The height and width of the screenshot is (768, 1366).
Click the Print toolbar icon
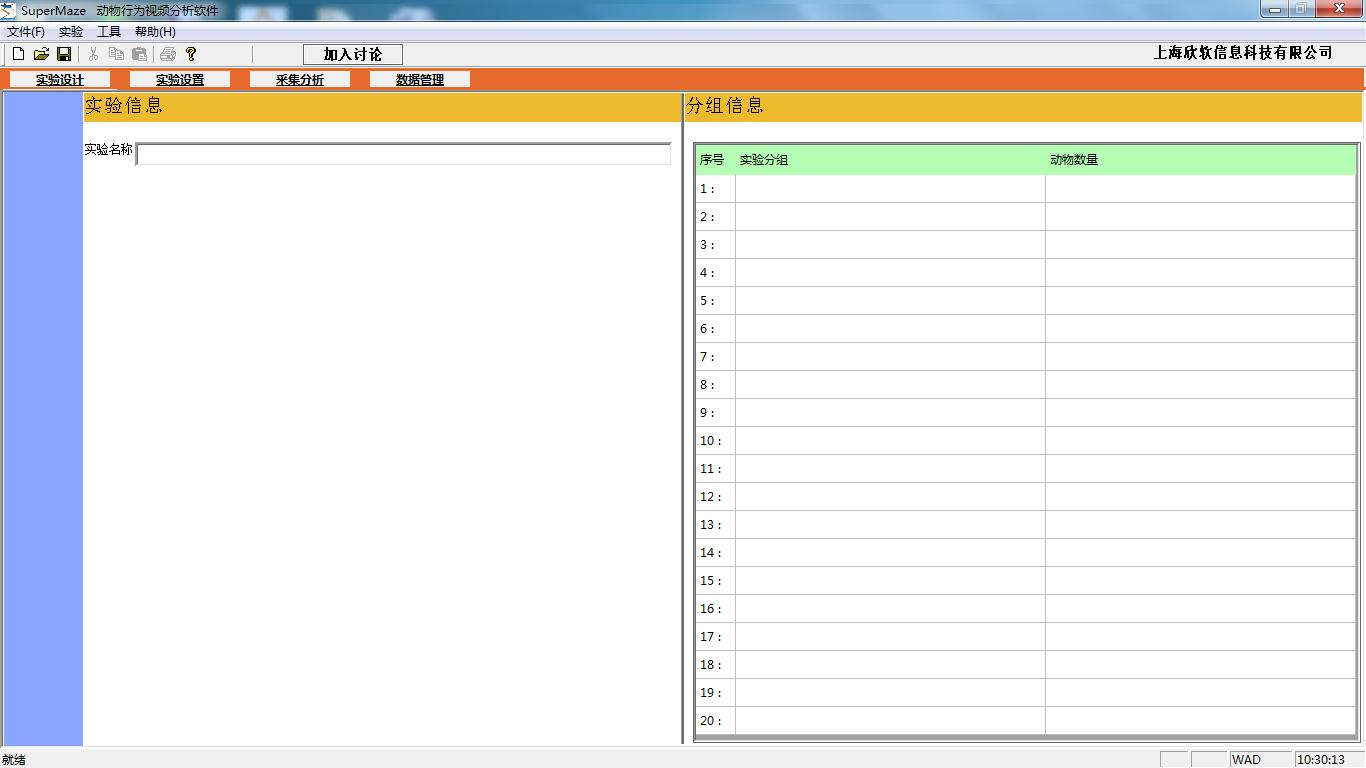[x=168, y=54]
